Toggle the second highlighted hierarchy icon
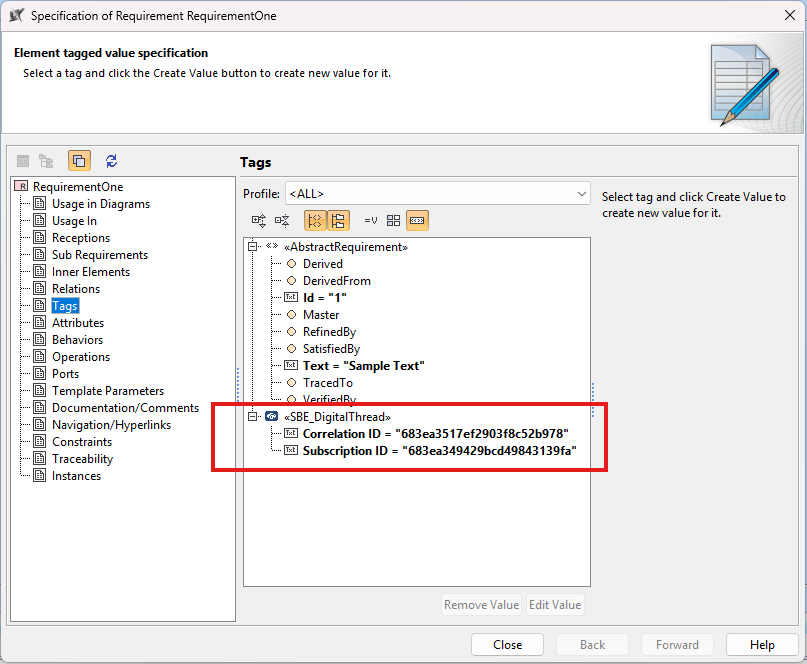This screenshot has width=807, height=664. [x=338, y=220]
